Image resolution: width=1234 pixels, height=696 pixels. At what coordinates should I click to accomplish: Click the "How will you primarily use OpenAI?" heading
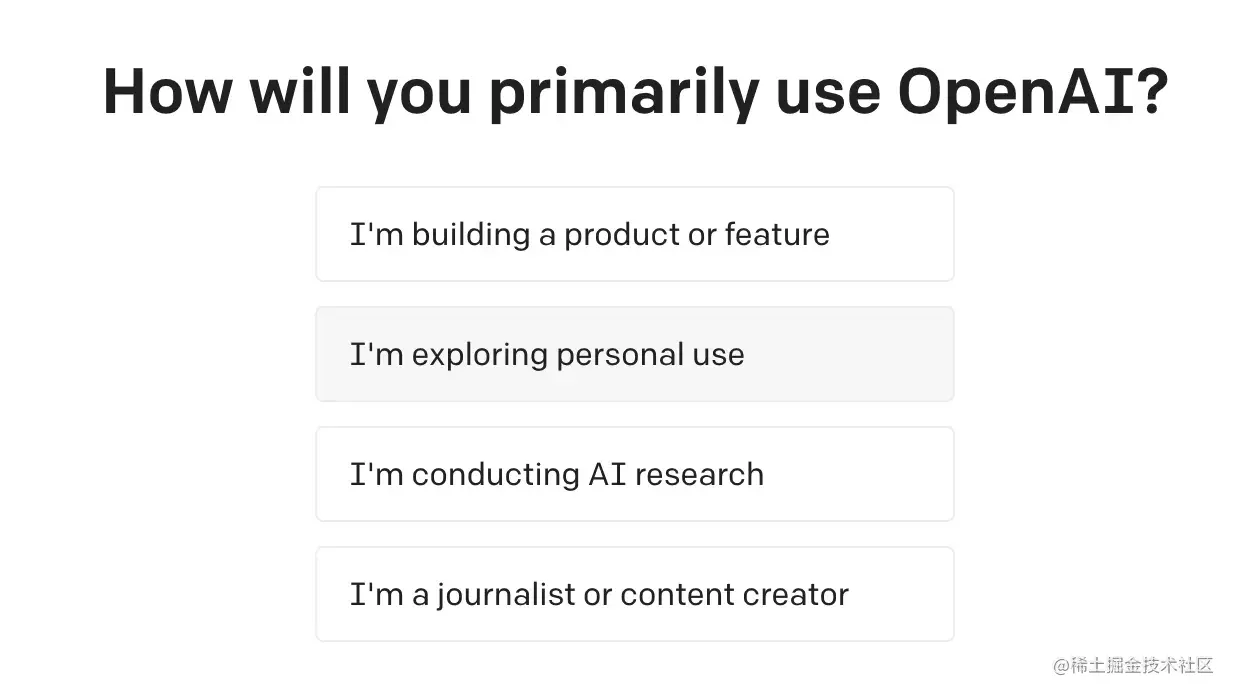click(x=635, y=92)
